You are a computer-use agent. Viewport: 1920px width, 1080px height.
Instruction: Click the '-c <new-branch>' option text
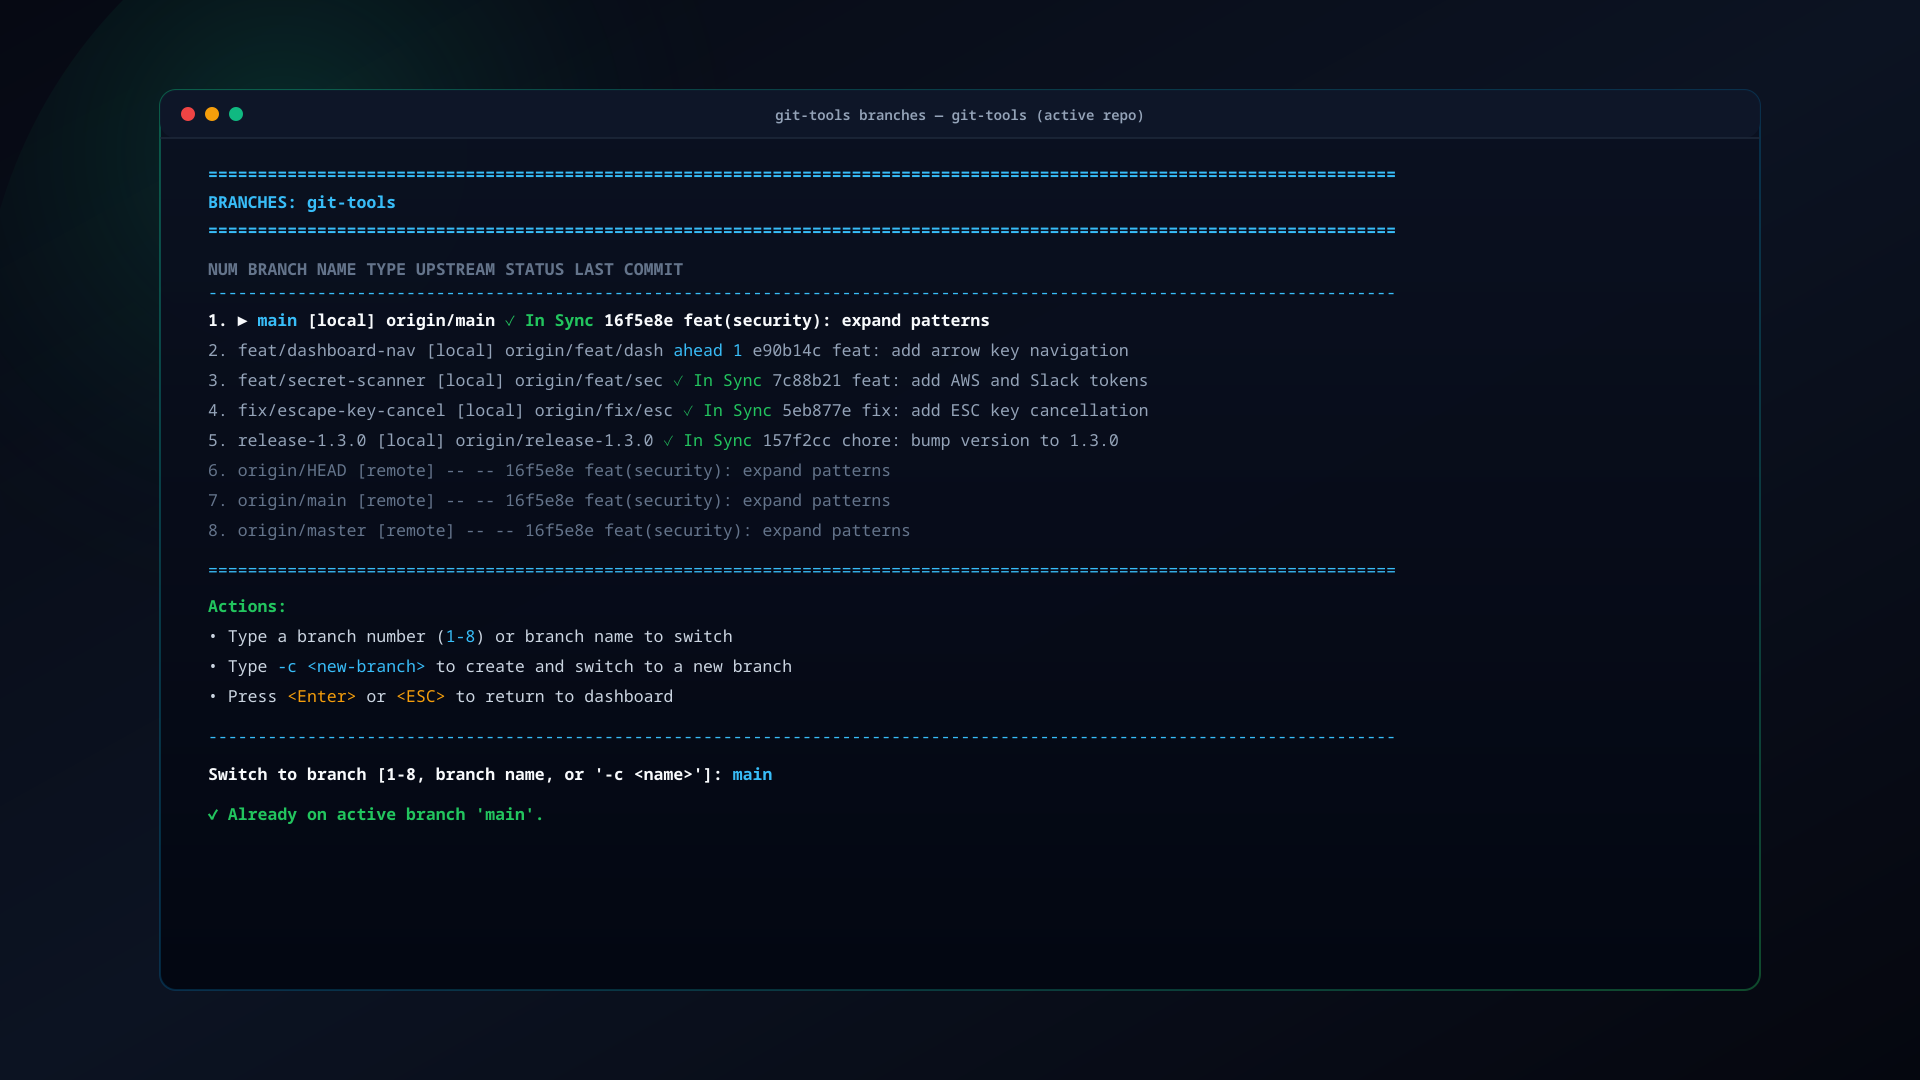coord(351,667)
